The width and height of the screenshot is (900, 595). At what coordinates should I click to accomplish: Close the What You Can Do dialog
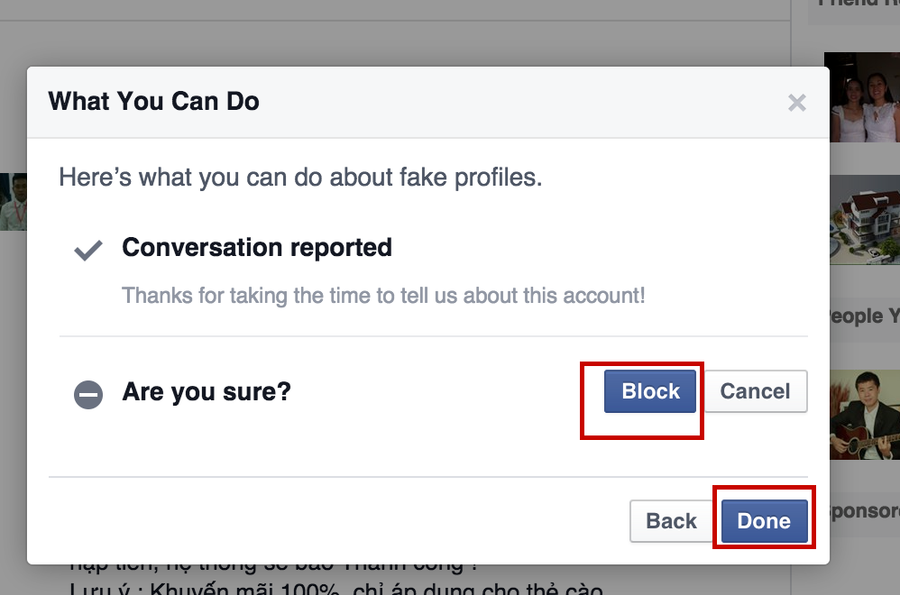tap(797, 102)
